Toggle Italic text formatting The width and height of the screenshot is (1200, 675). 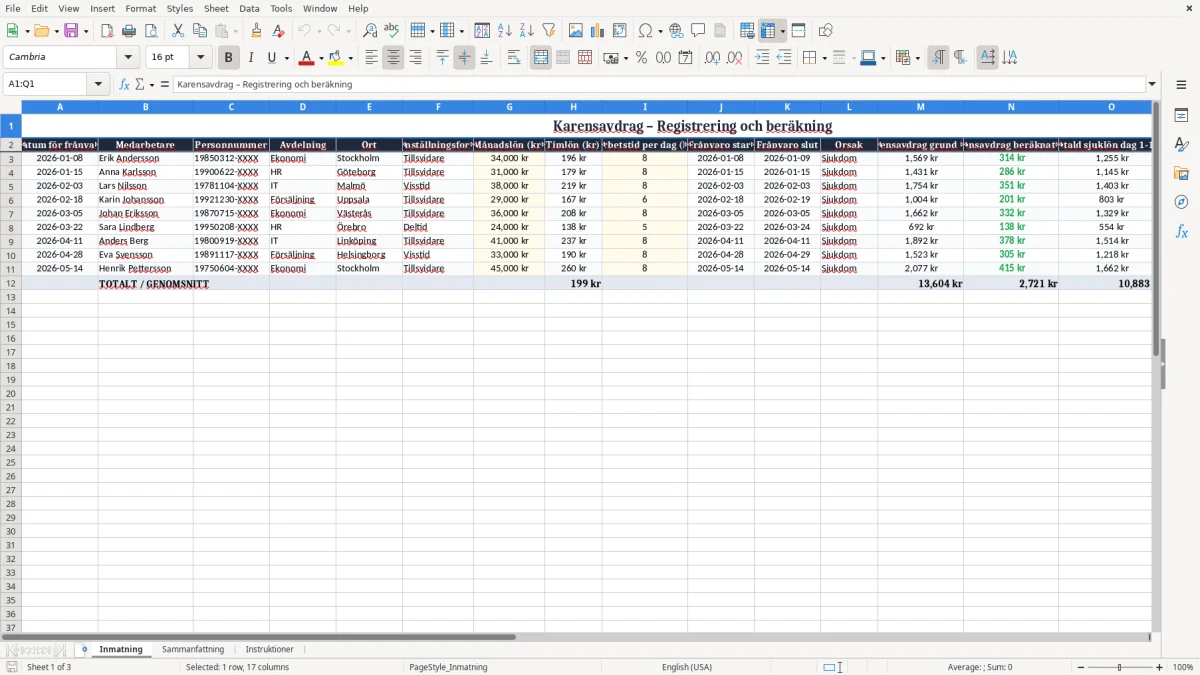(x=251, y=58)
